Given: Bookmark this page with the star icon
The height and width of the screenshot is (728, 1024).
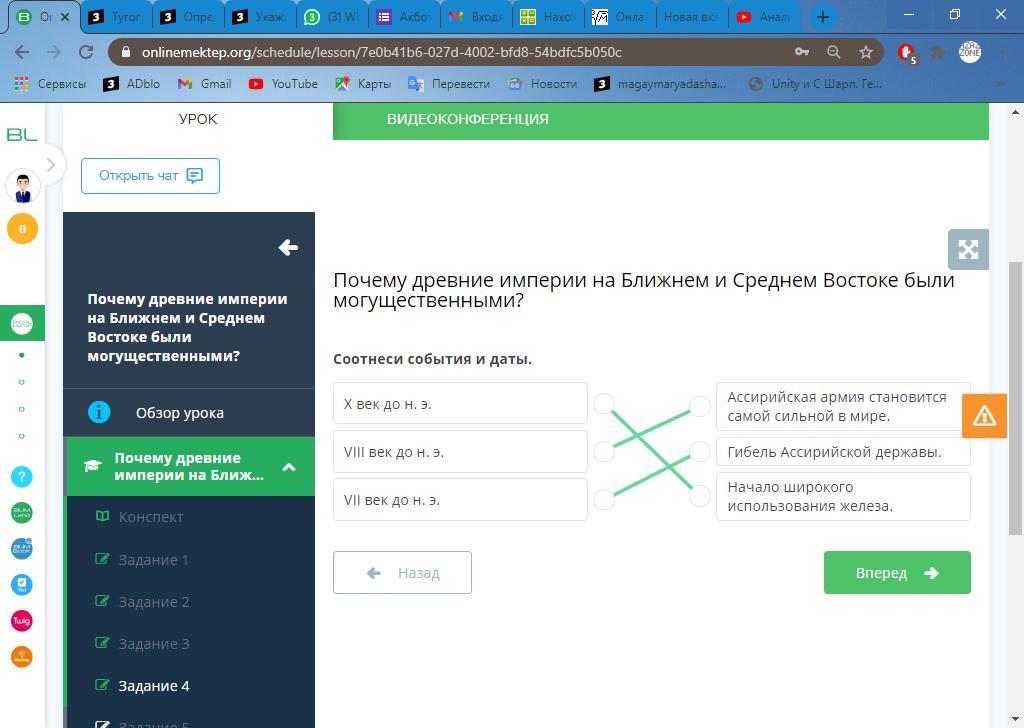Looking at the screenshot, I should point(866,52).
